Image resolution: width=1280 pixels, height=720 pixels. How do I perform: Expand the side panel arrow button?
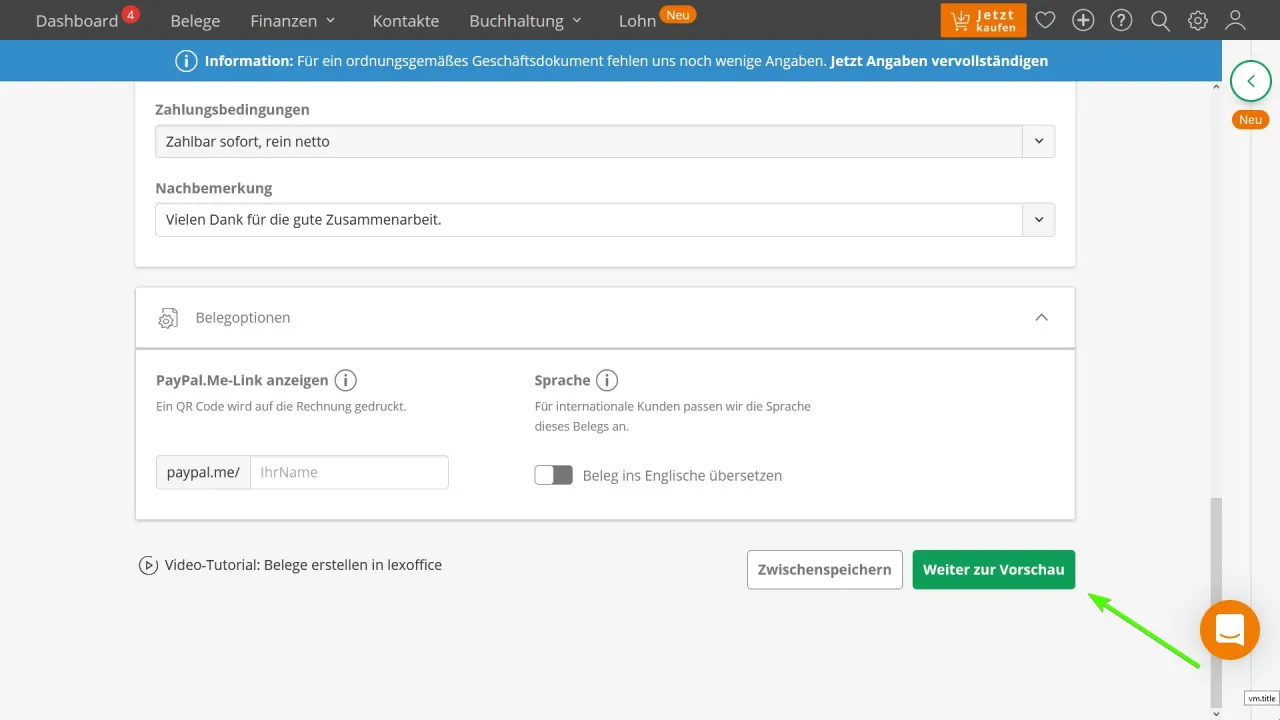[x=1250, y=81]
